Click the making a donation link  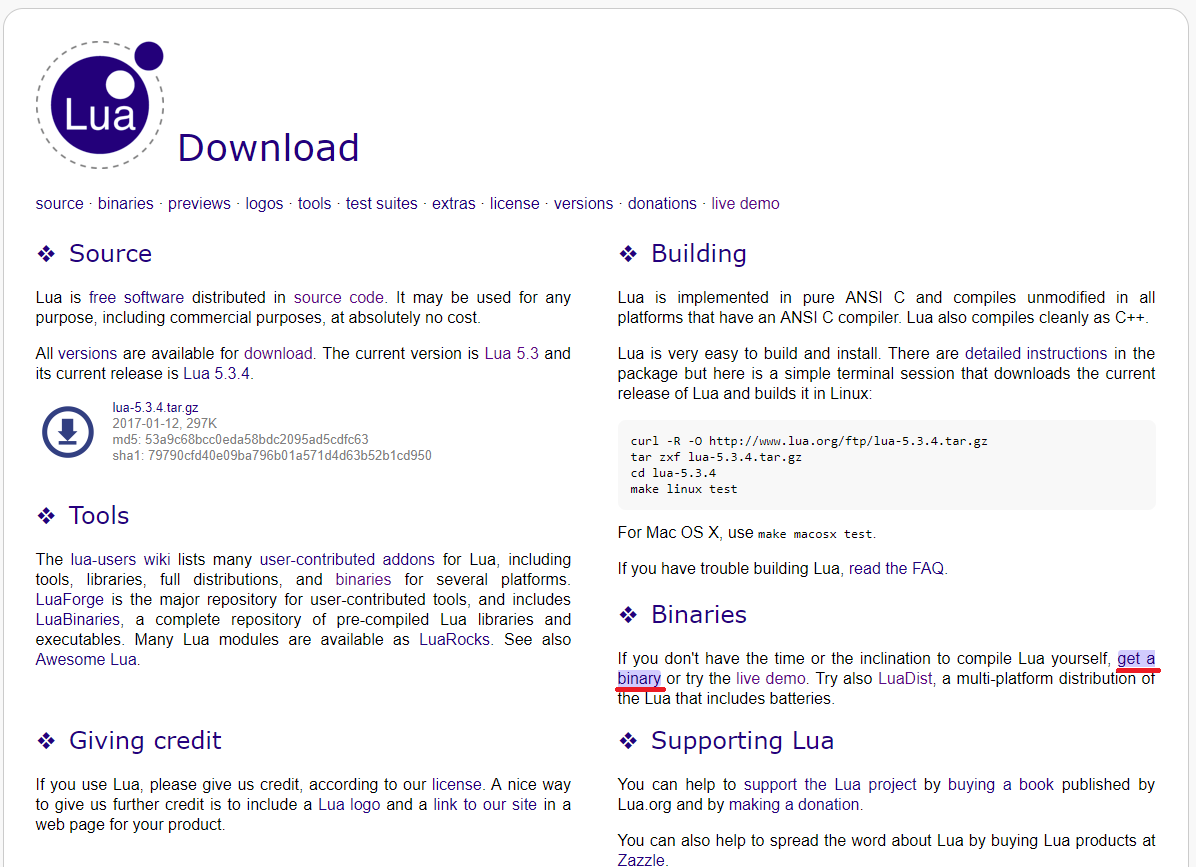click(794, 804)
